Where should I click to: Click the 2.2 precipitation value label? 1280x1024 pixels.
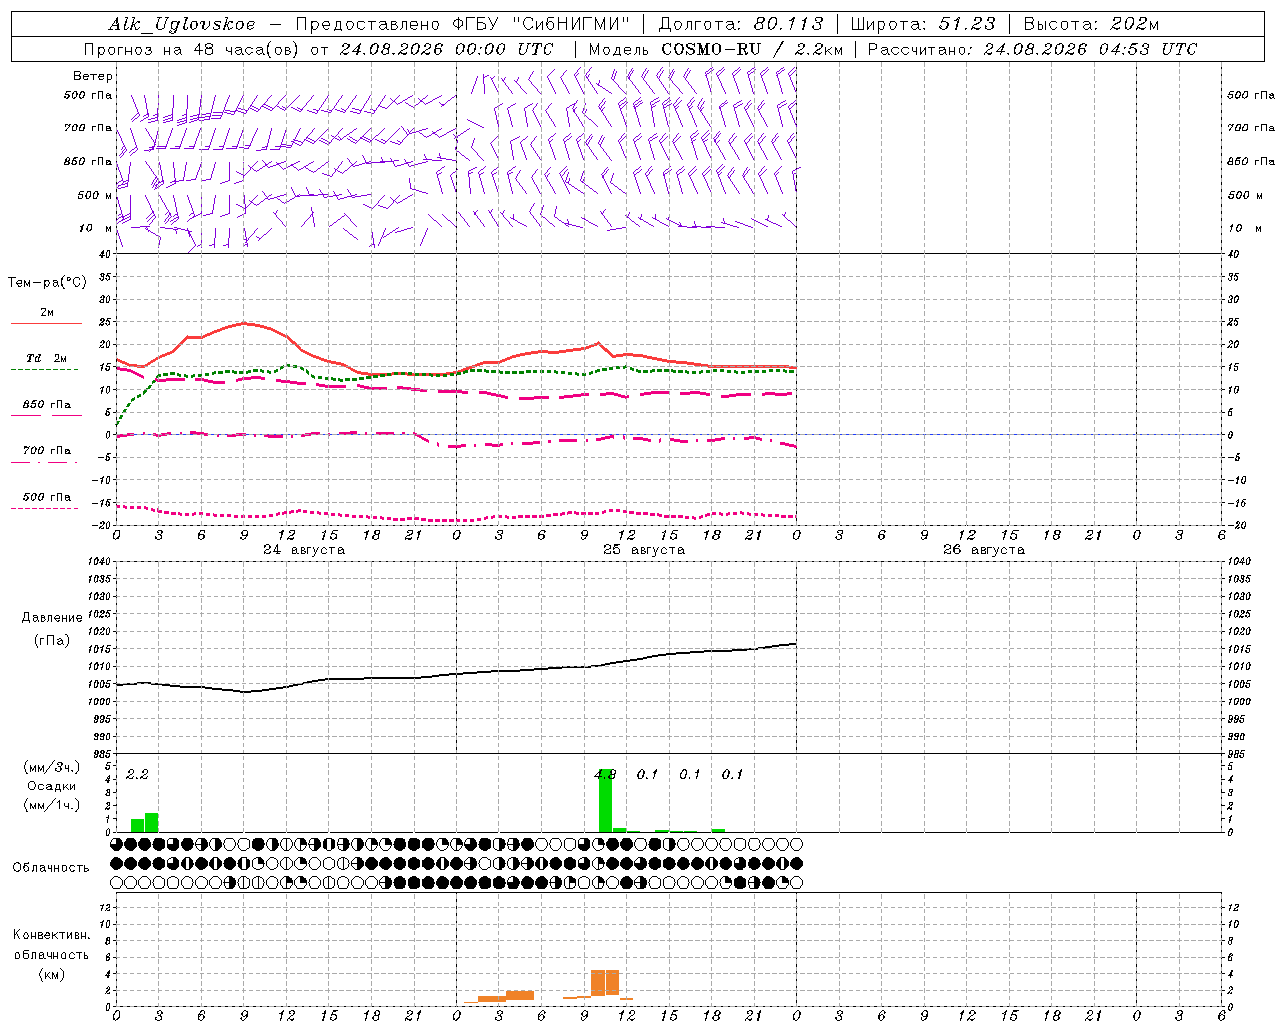[137, 774]
